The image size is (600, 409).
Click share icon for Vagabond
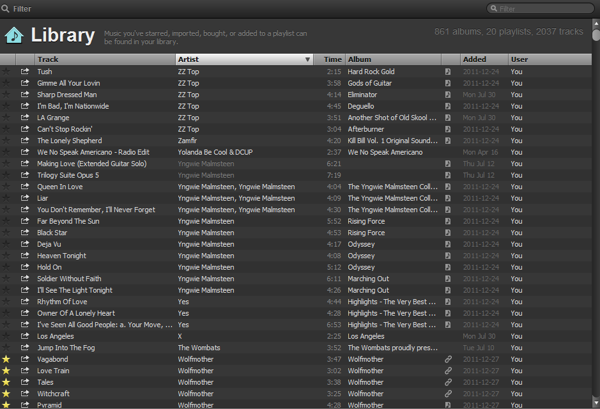[x=25, y=359]
